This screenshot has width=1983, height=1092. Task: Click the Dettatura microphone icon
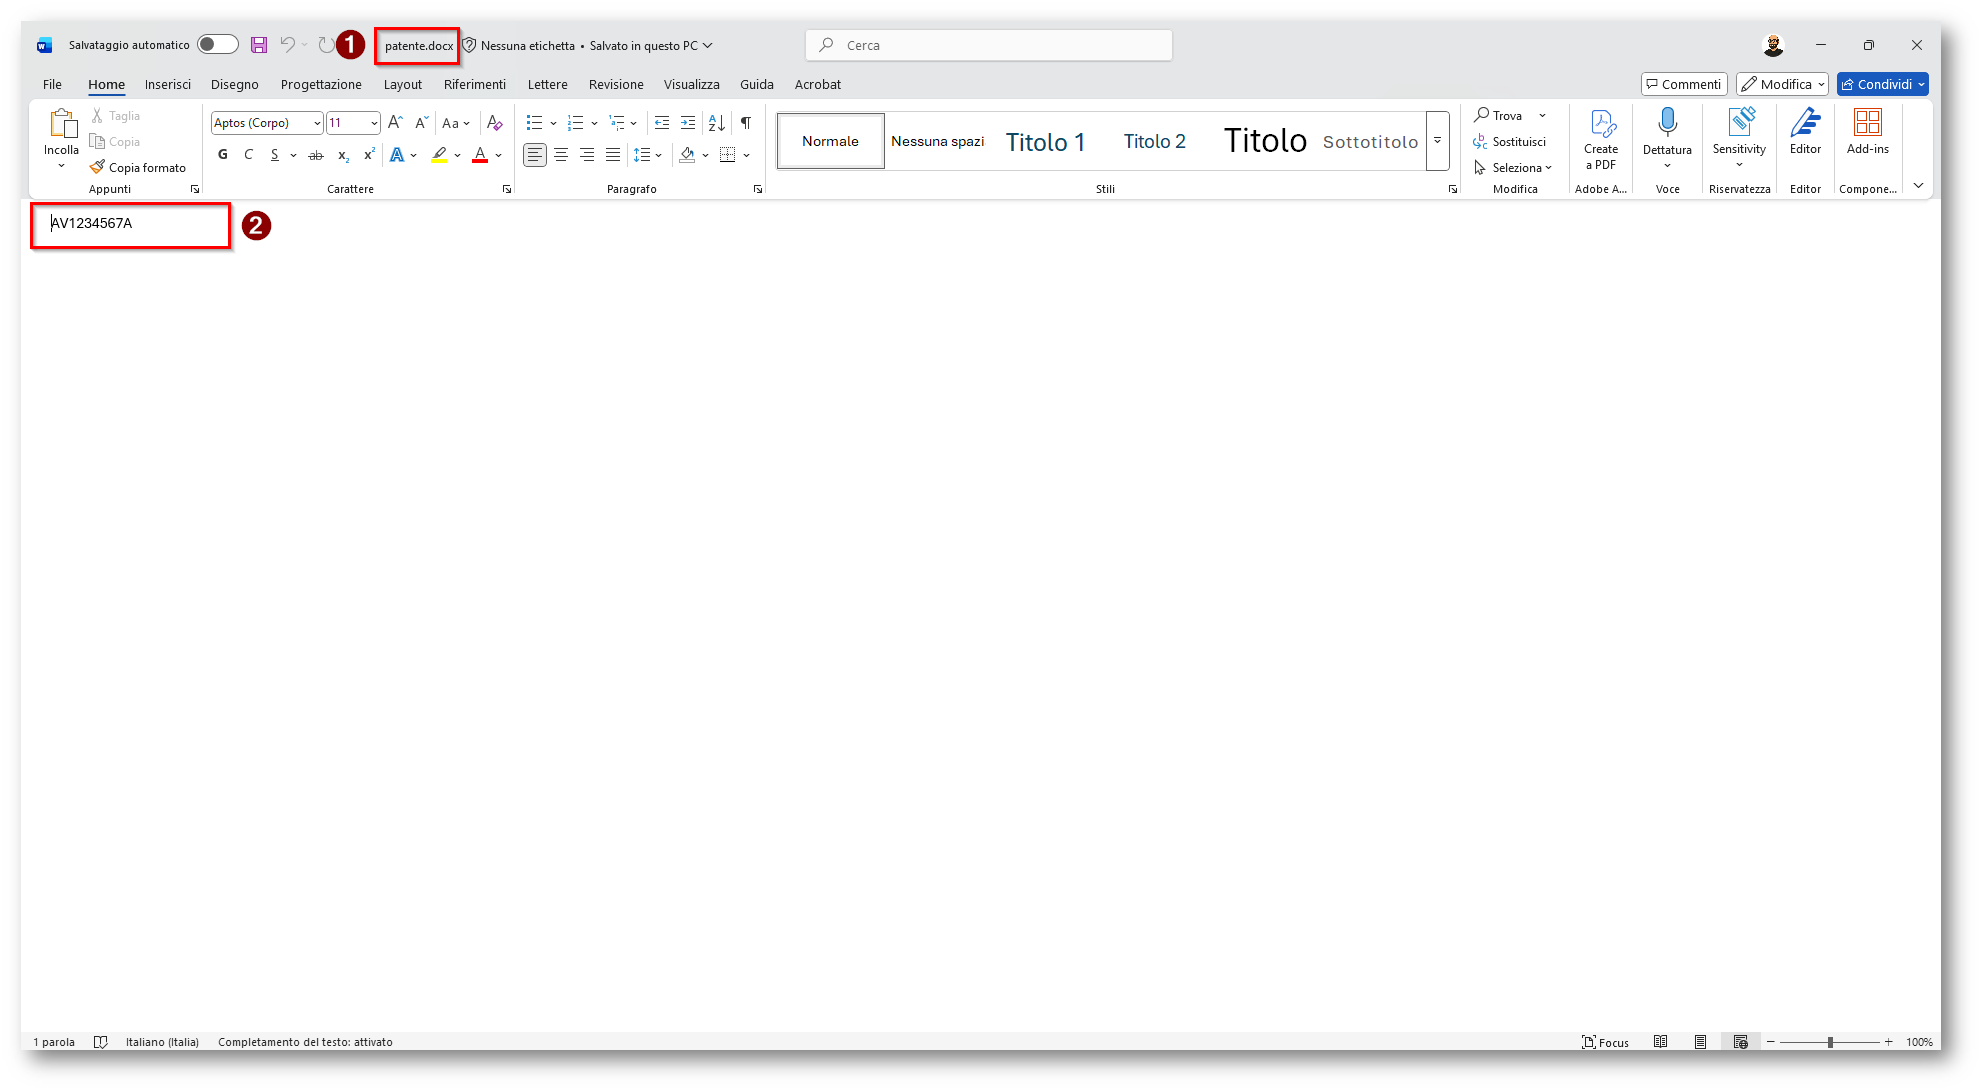[x=1667, y=123]
